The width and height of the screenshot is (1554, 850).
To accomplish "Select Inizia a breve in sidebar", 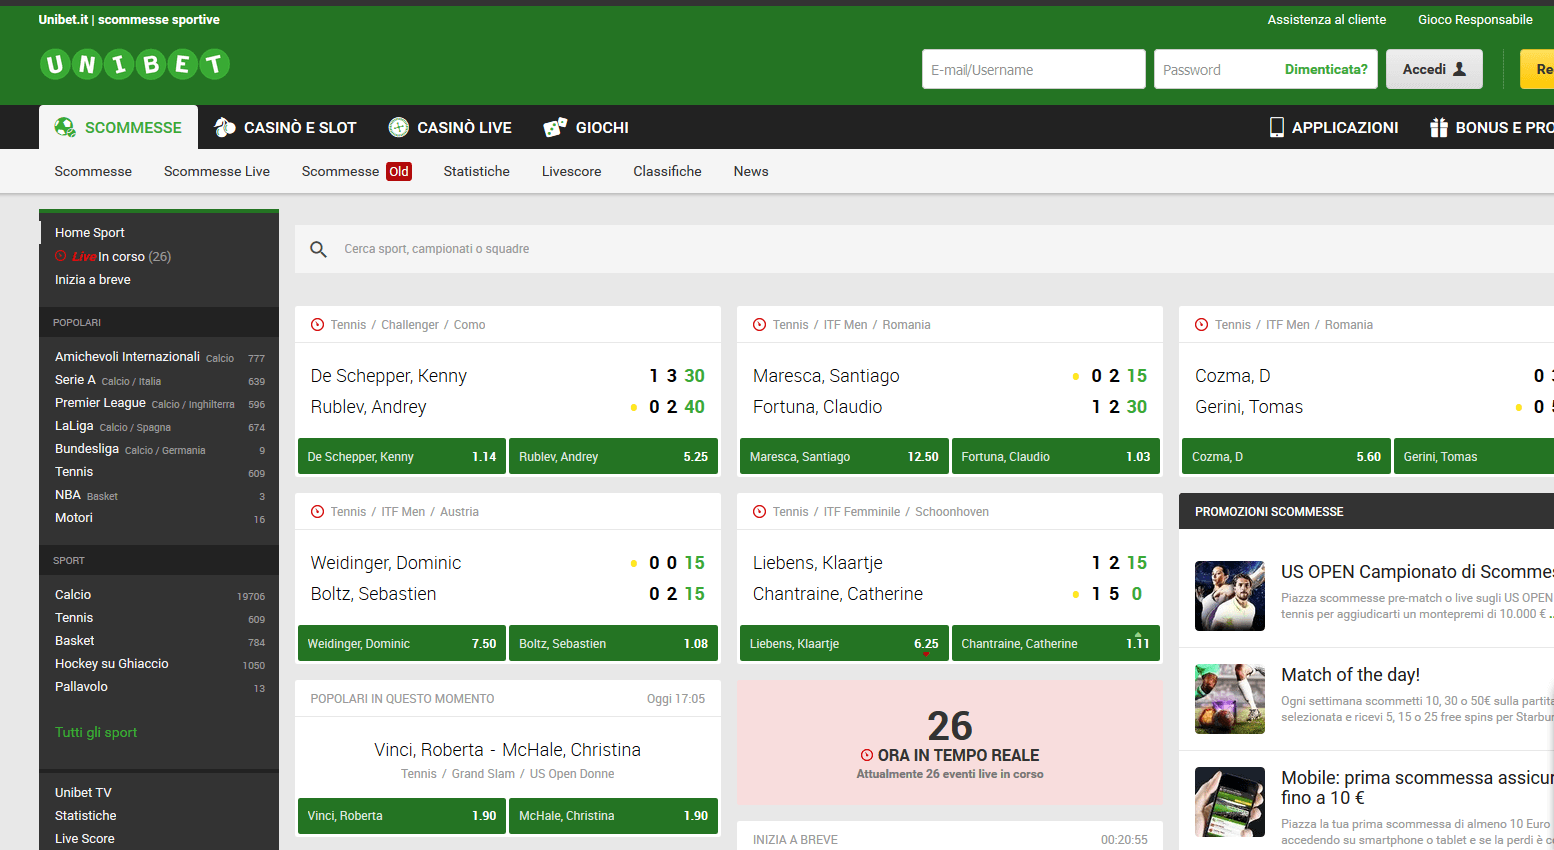I will coord(93,280).
